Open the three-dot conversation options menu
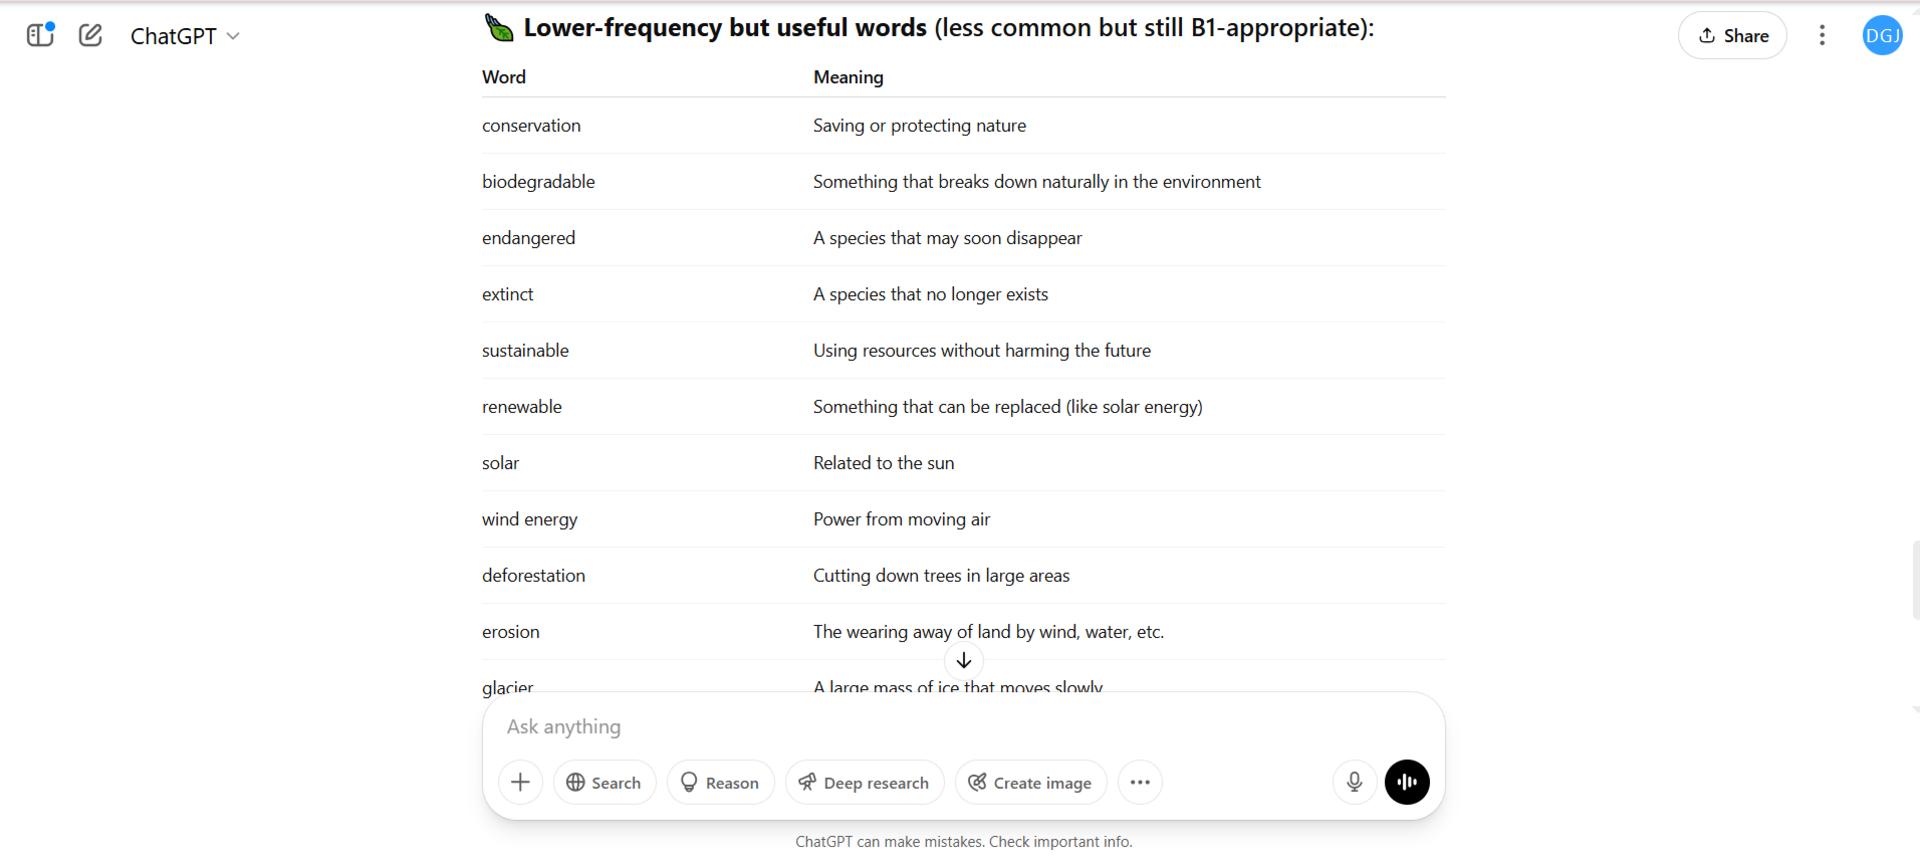Image resolution: width=1920 pixels, height=859 pixels. point(1822,35)
